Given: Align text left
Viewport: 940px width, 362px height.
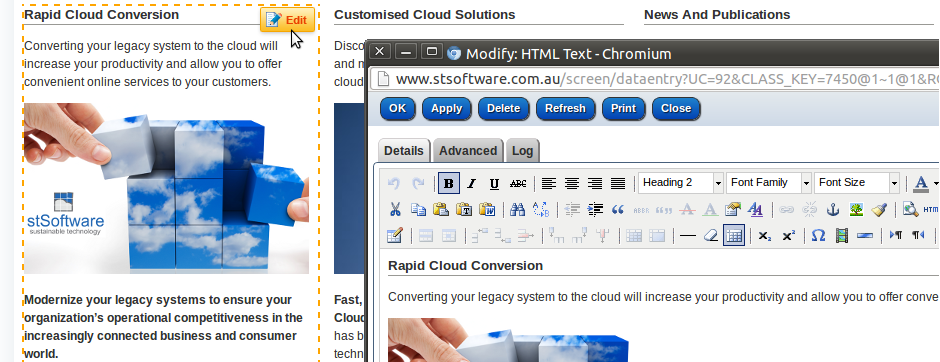Looking at the screenshot, I should click(549, 183).
